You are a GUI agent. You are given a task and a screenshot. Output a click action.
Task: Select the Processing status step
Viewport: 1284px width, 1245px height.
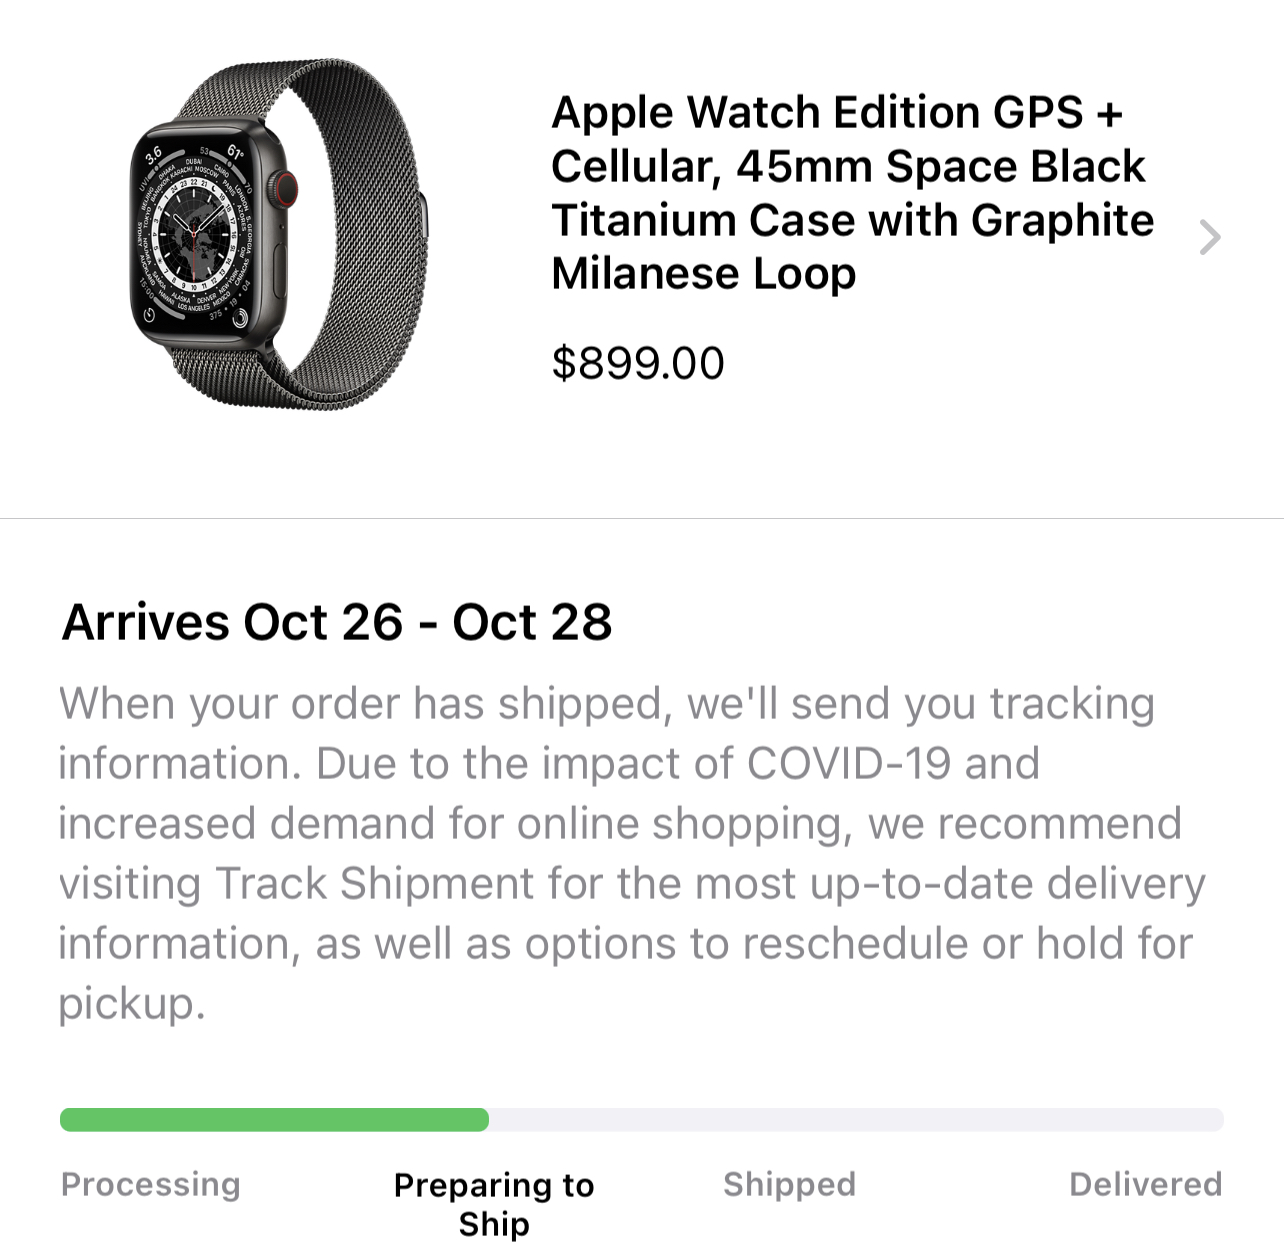(150, 1184)
